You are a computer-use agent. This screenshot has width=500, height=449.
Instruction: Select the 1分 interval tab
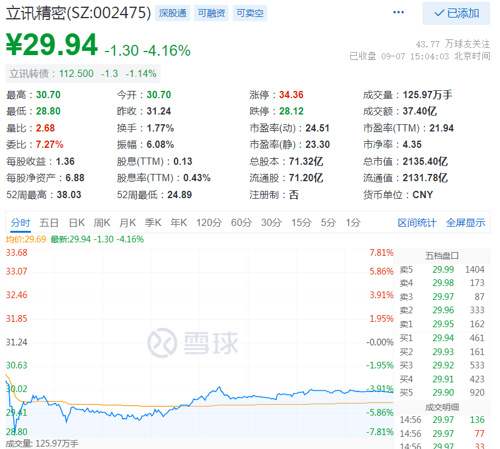(353, 223)
